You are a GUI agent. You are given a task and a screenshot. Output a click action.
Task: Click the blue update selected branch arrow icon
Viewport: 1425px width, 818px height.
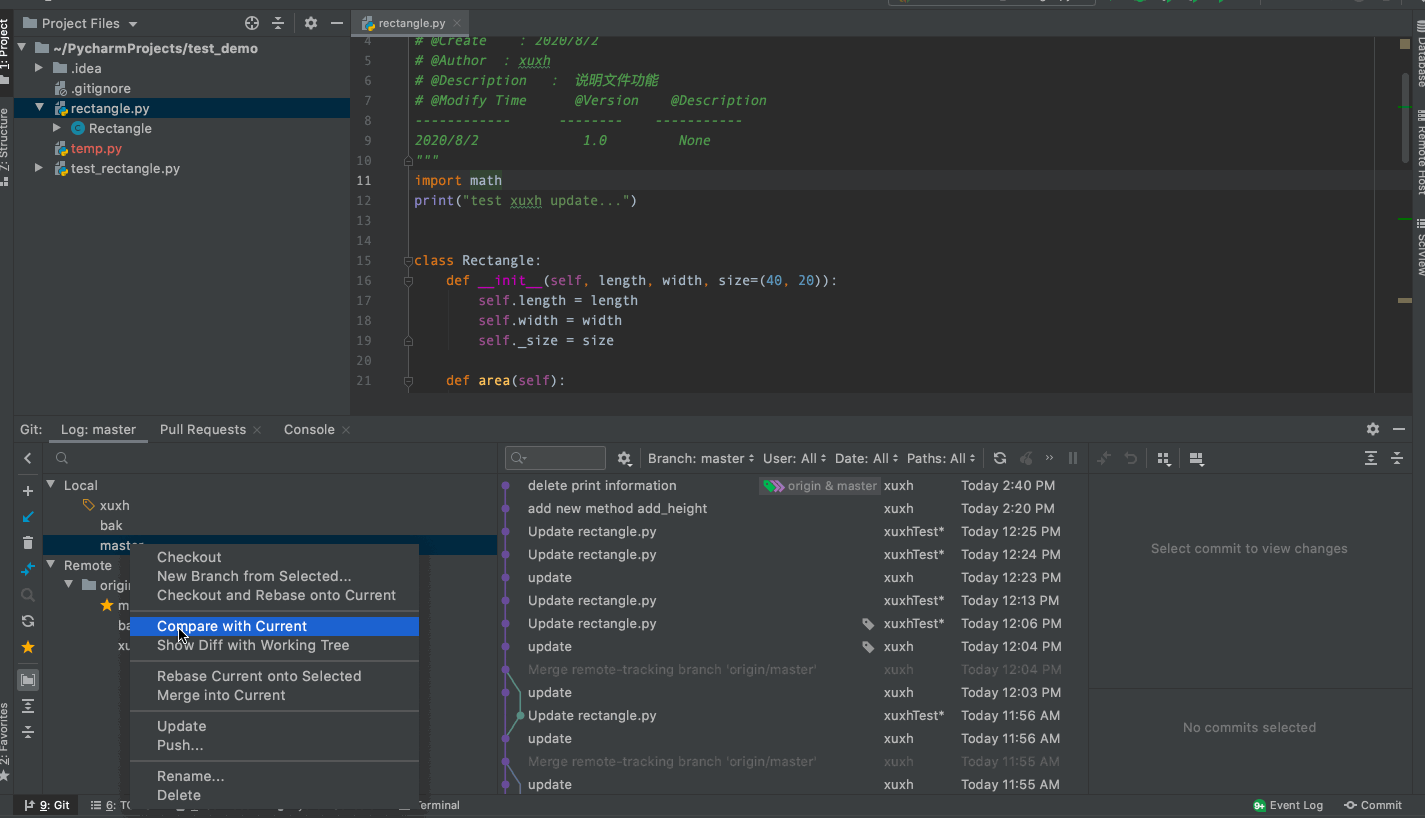point(28,517)
